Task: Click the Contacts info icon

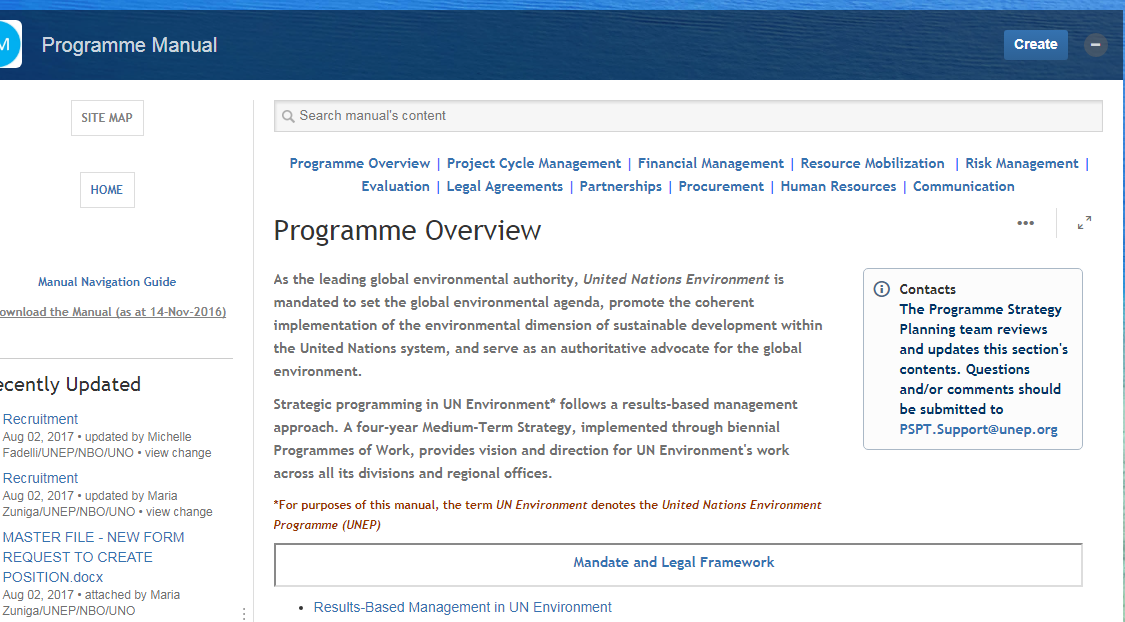Action: (x=881, y=289)
